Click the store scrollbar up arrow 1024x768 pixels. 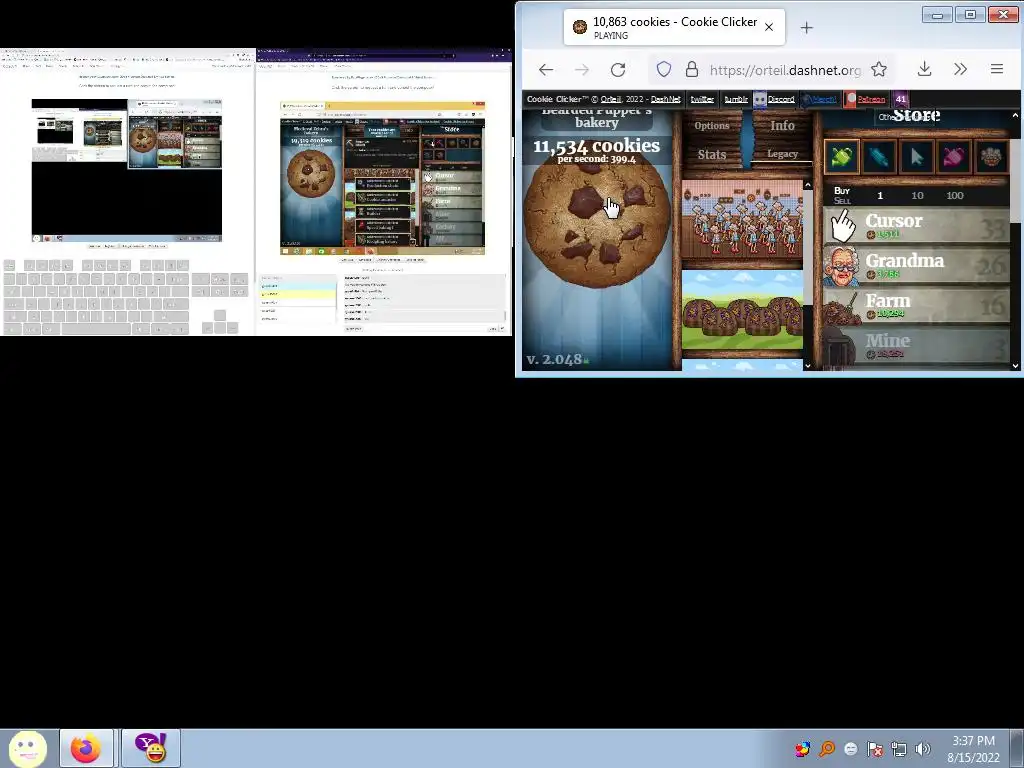pos(1016,116)
